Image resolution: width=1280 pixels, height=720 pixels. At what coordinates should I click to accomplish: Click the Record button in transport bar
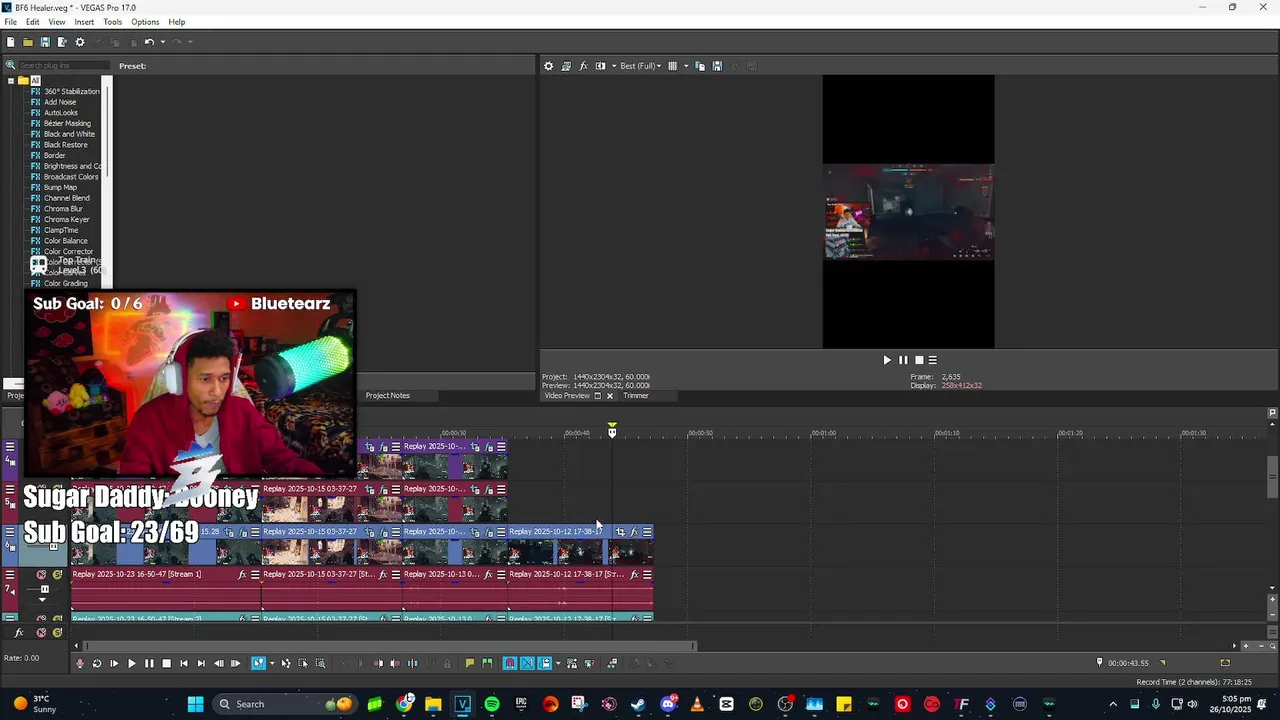tap(79, 663)
